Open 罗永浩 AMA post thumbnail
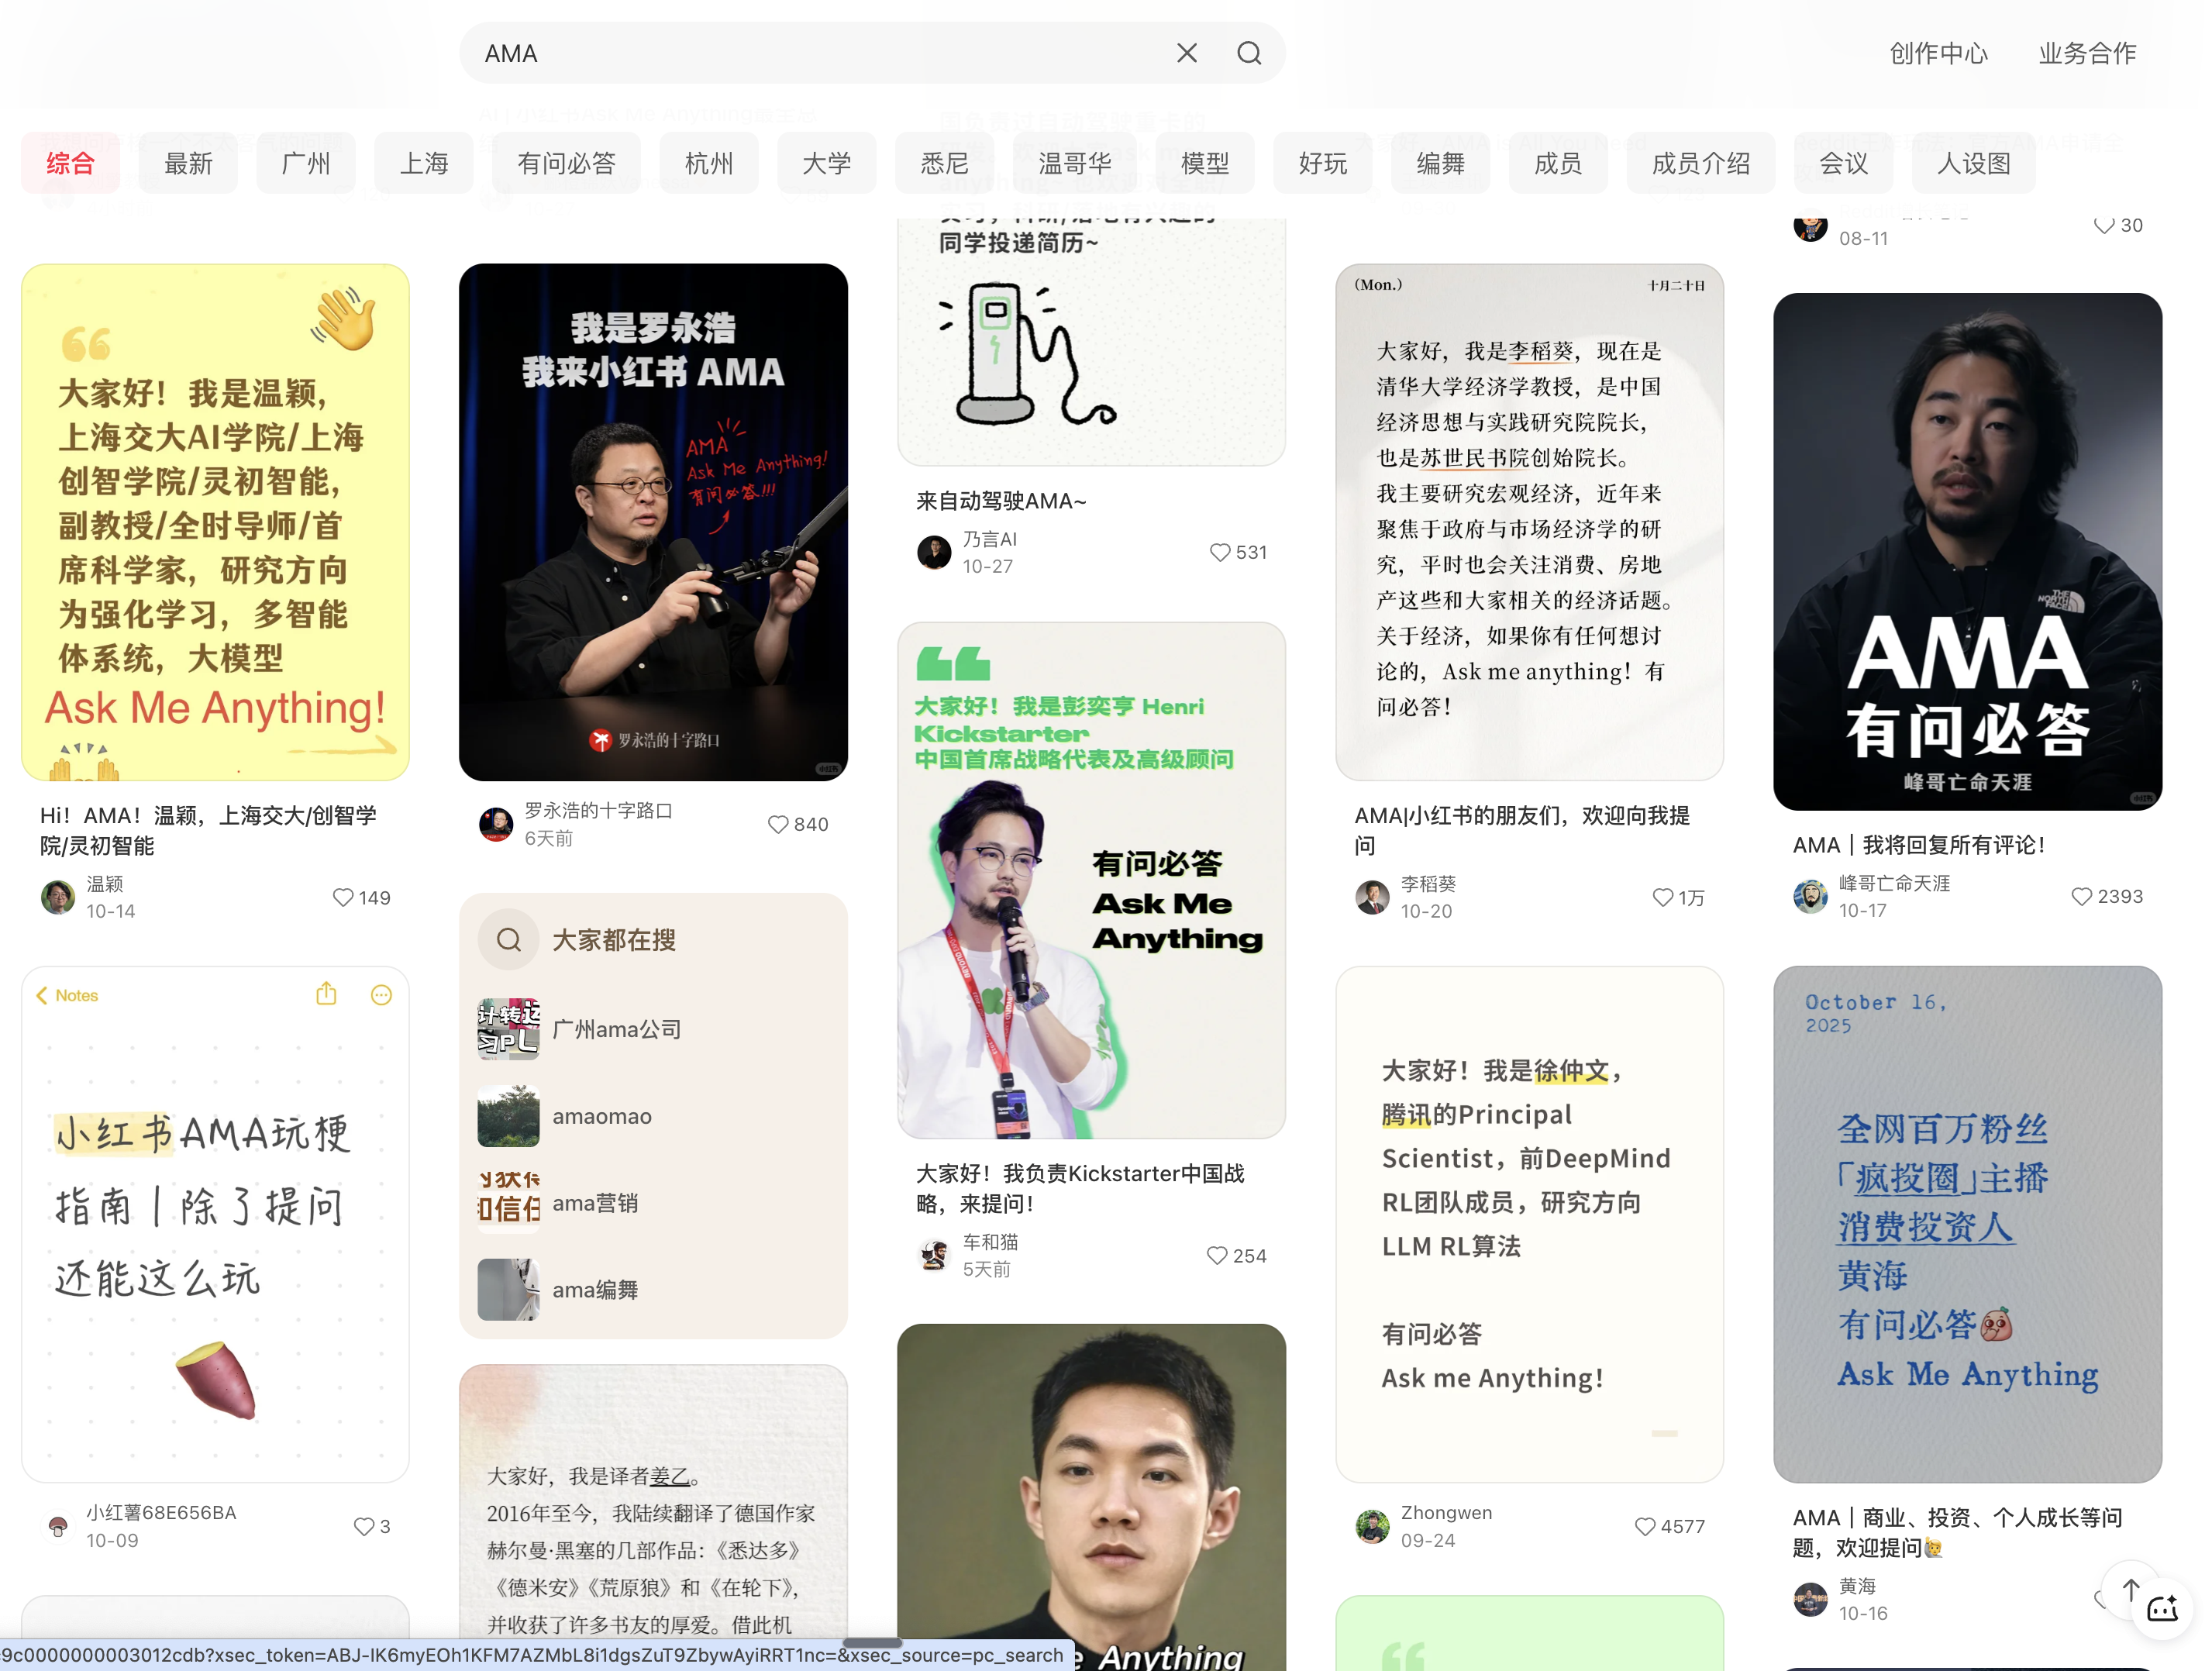Image resolution: width=2212 pixels, height=1671 pixels. point(653,521)
